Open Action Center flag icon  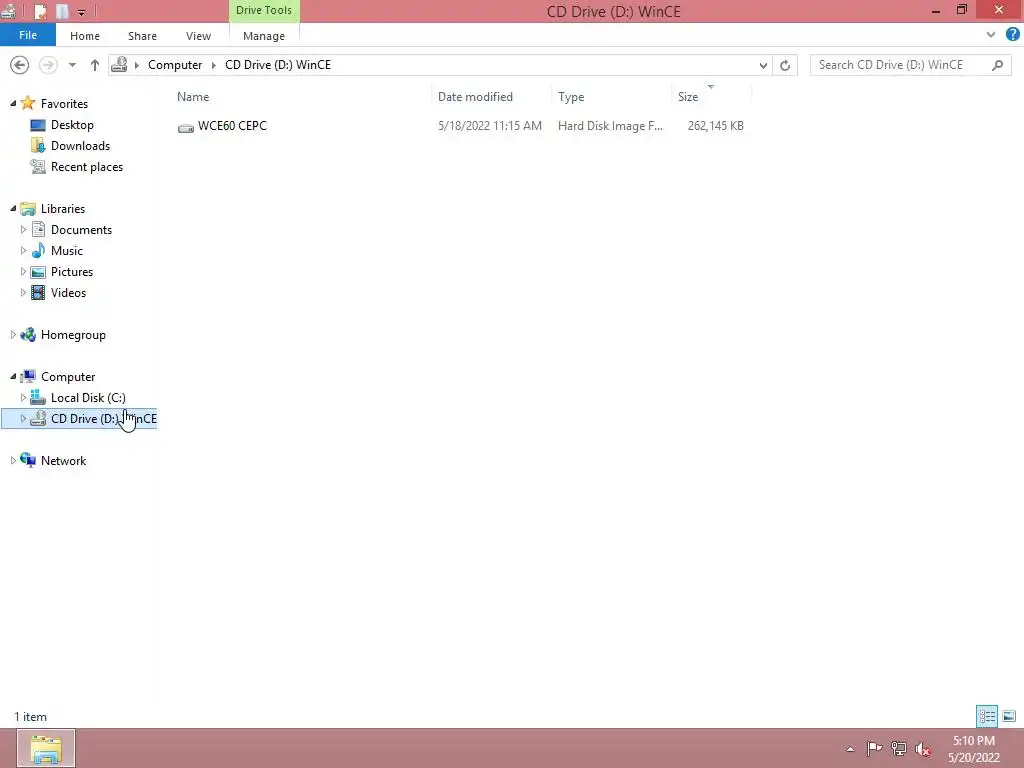pos(874,748)
